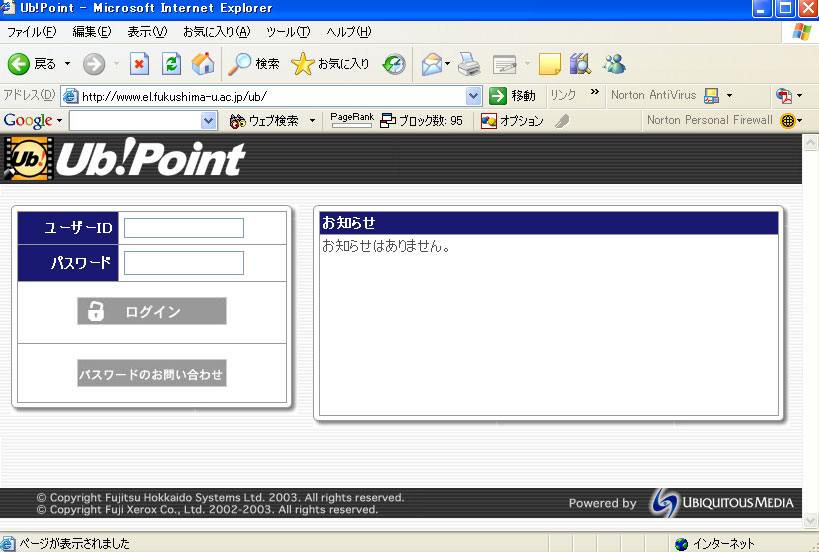Click Google web search (ウェブ検索) binoculars icon
Viewport: 819px width, 552px height.
click(238, 121)
